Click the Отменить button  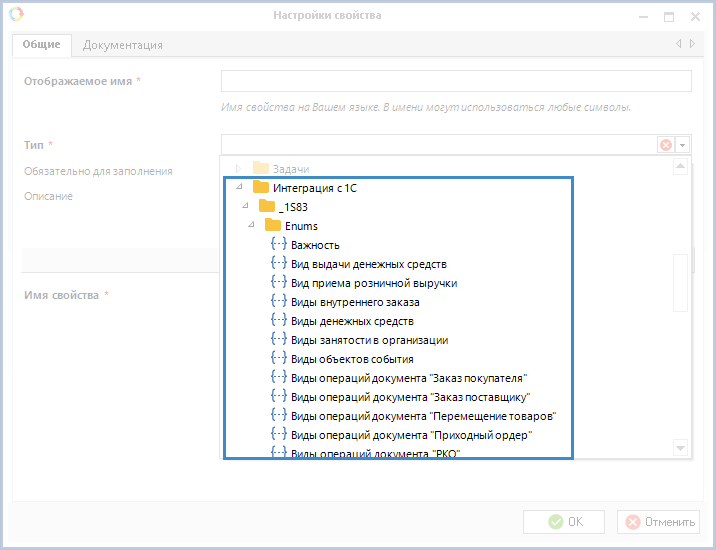tap(658, 522)
